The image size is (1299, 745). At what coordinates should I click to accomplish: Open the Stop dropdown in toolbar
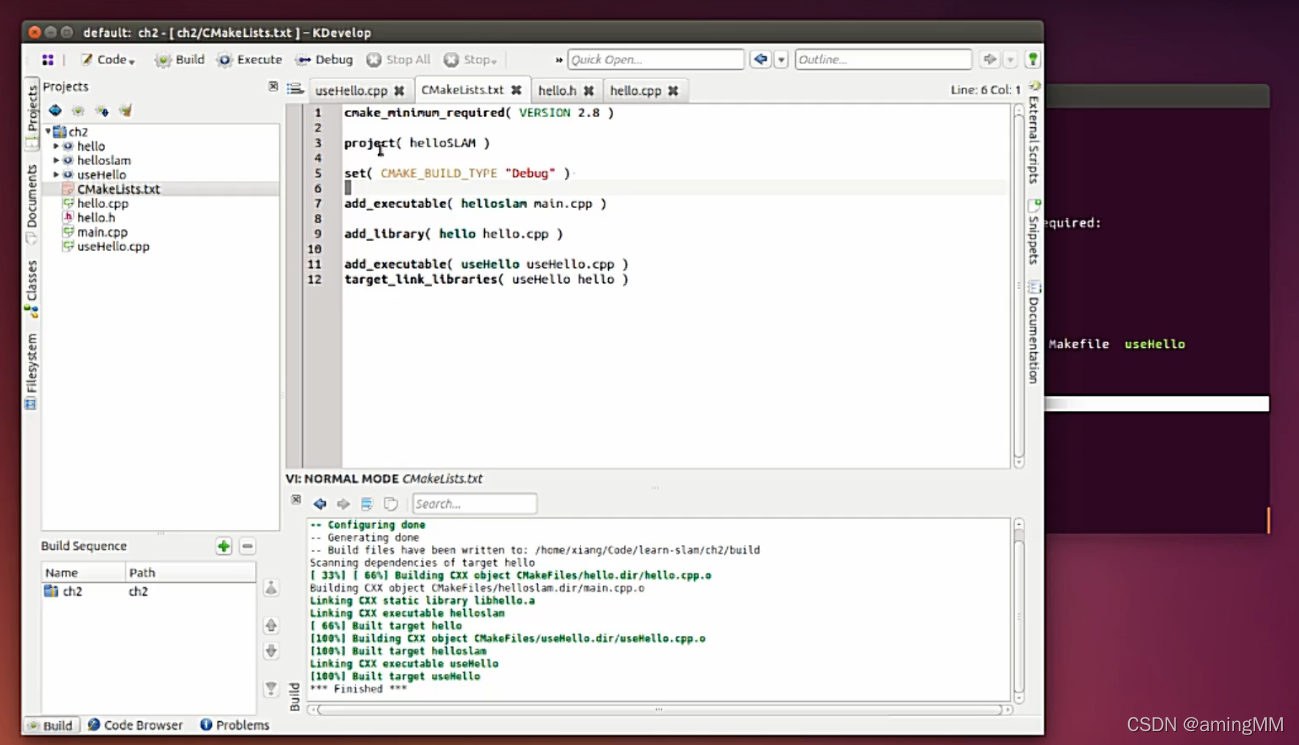[x=470, y=60]
